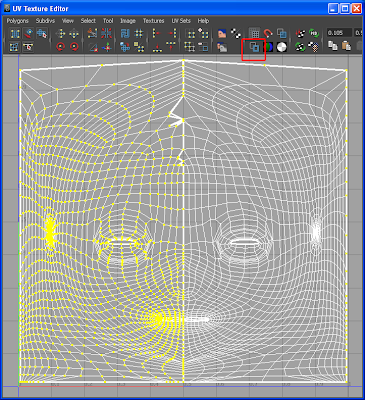Click the rotate UVs clockwise red icon
Viewport: 365px width, 400px height.
tap(74, 47)
